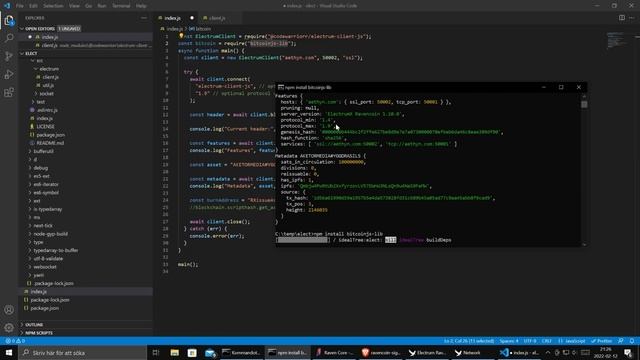Open the Extensions view

9,93
